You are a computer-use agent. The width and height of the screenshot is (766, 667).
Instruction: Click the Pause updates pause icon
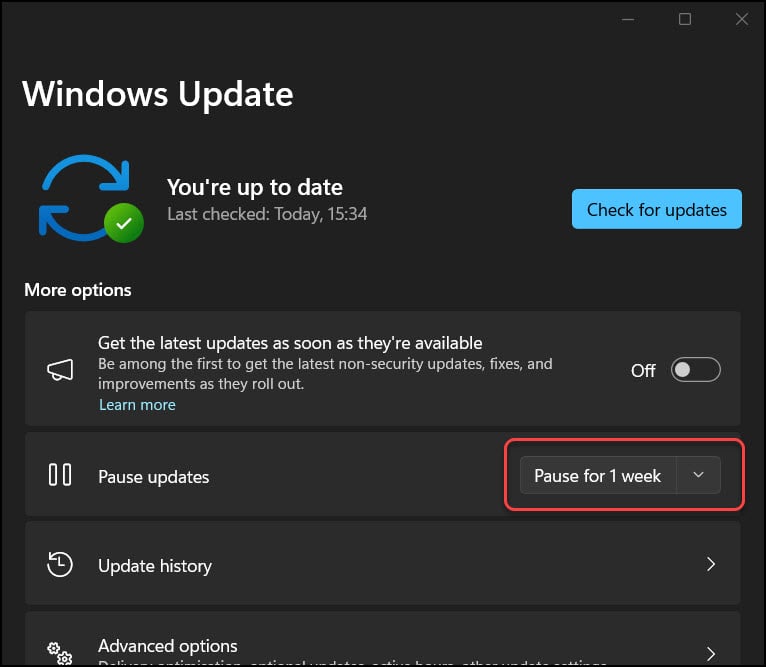(60, 475)
